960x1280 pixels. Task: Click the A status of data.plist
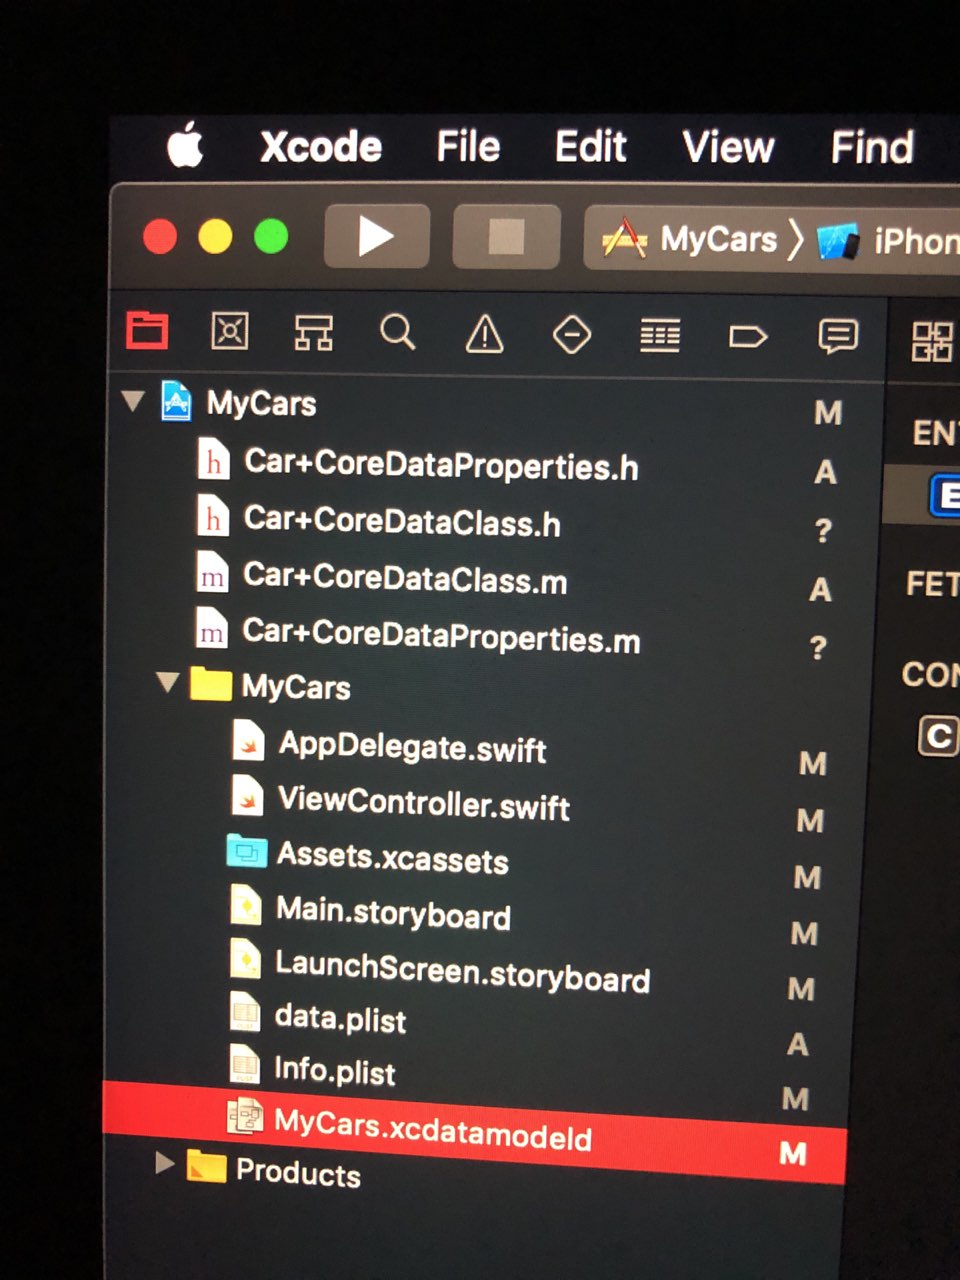[x=798, y=1044]
